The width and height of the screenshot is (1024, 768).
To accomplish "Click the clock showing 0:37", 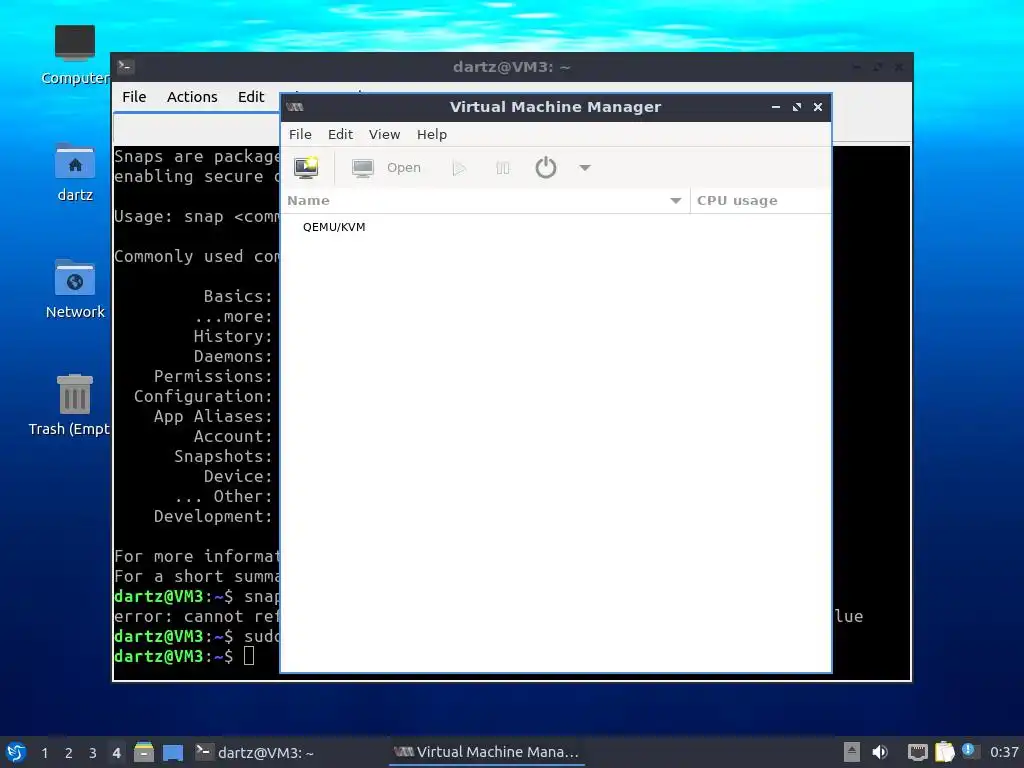I will [x=1004, y=752].
